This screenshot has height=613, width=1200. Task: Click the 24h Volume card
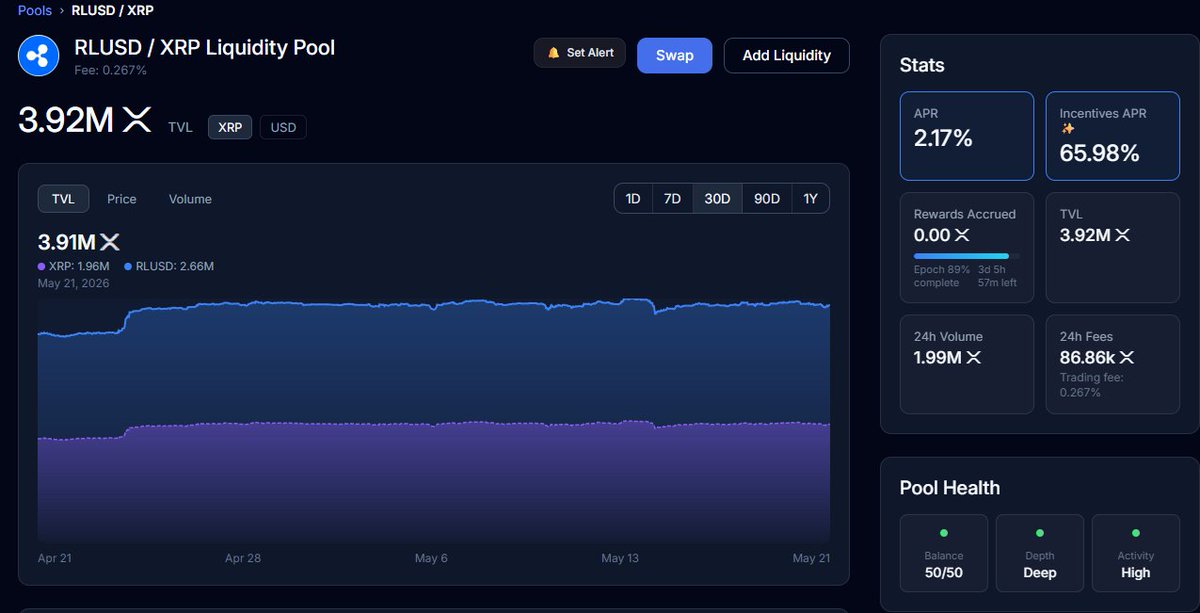pyautogui.click(x=967, y=364)
